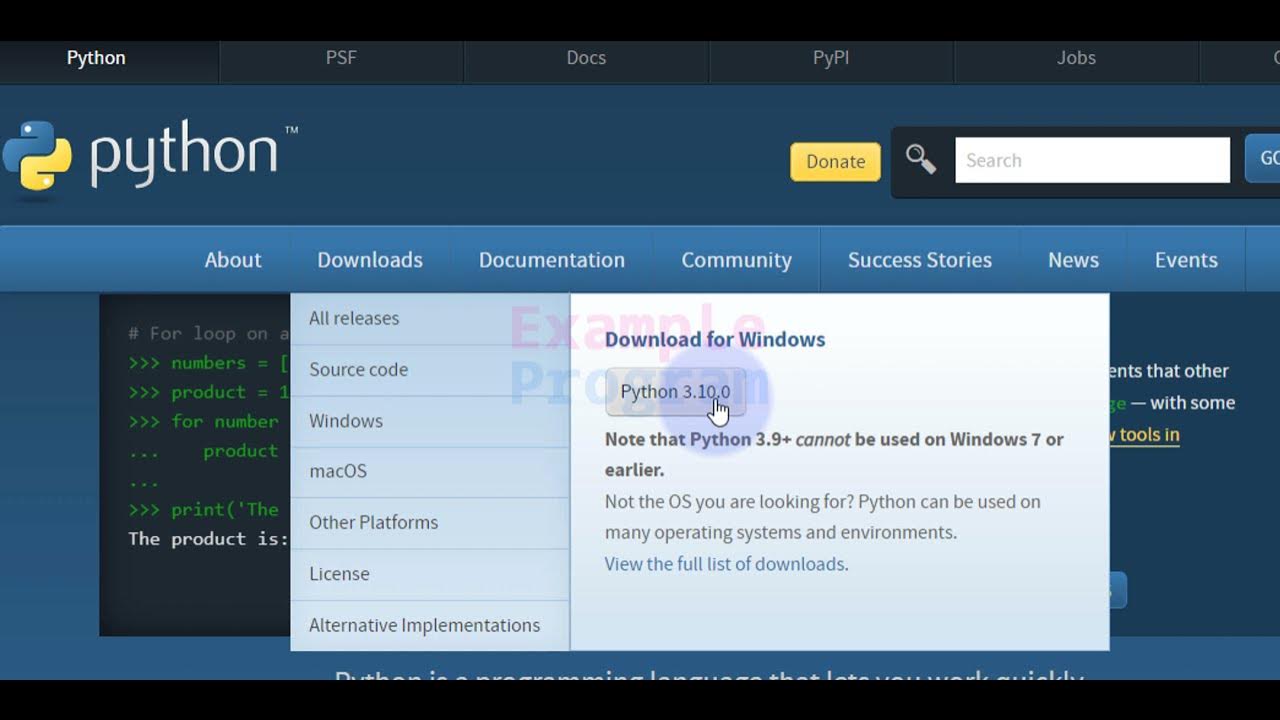Open the PSF tab in top bar
The image size is (1280, 720).
[x=341, y=58]
